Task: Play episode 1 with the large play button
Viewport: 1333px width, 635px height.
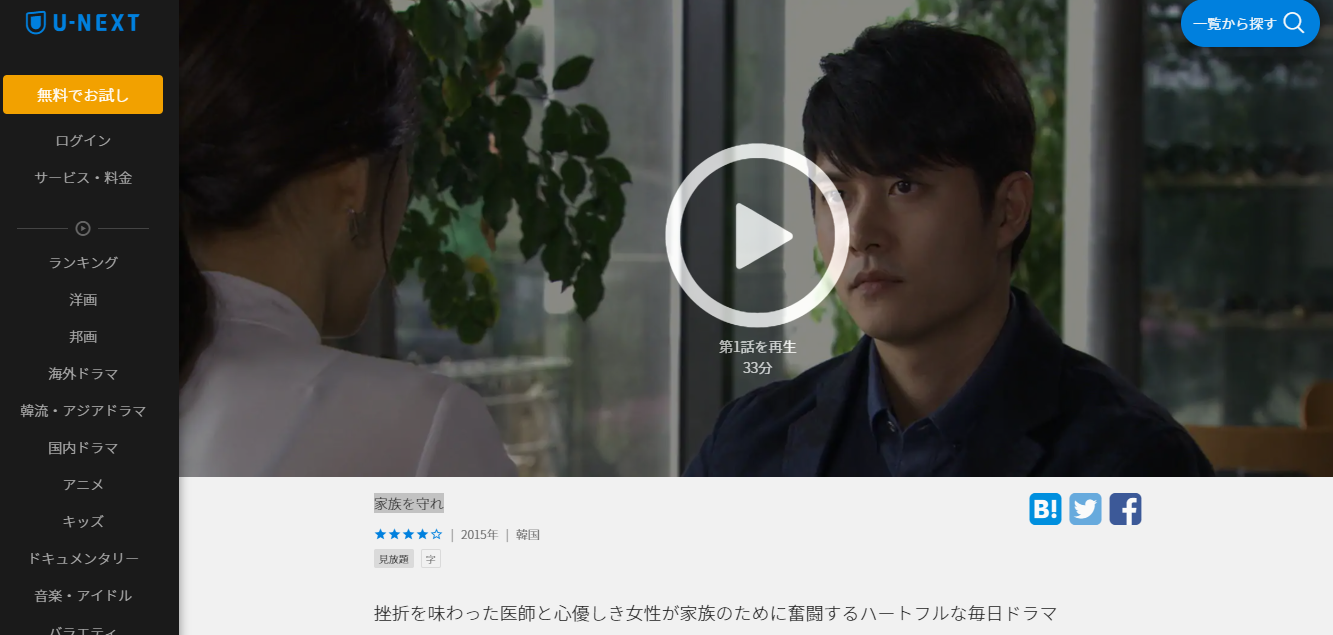Action: point(757,236)
